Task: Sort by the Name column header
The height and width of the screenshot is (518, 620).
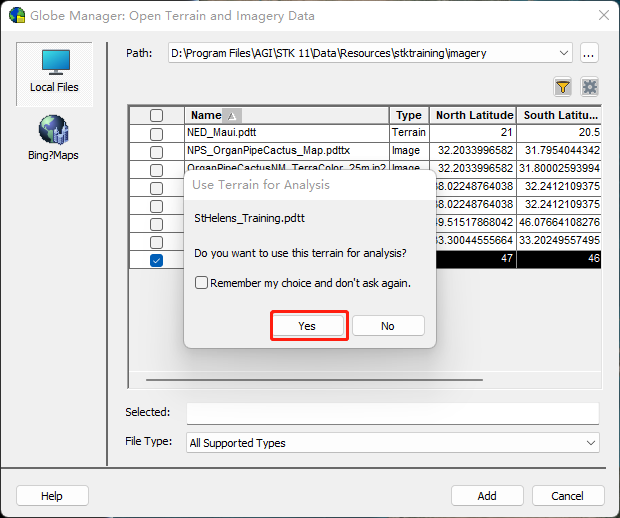Action: pyautogui.click(x=287, y=115)
